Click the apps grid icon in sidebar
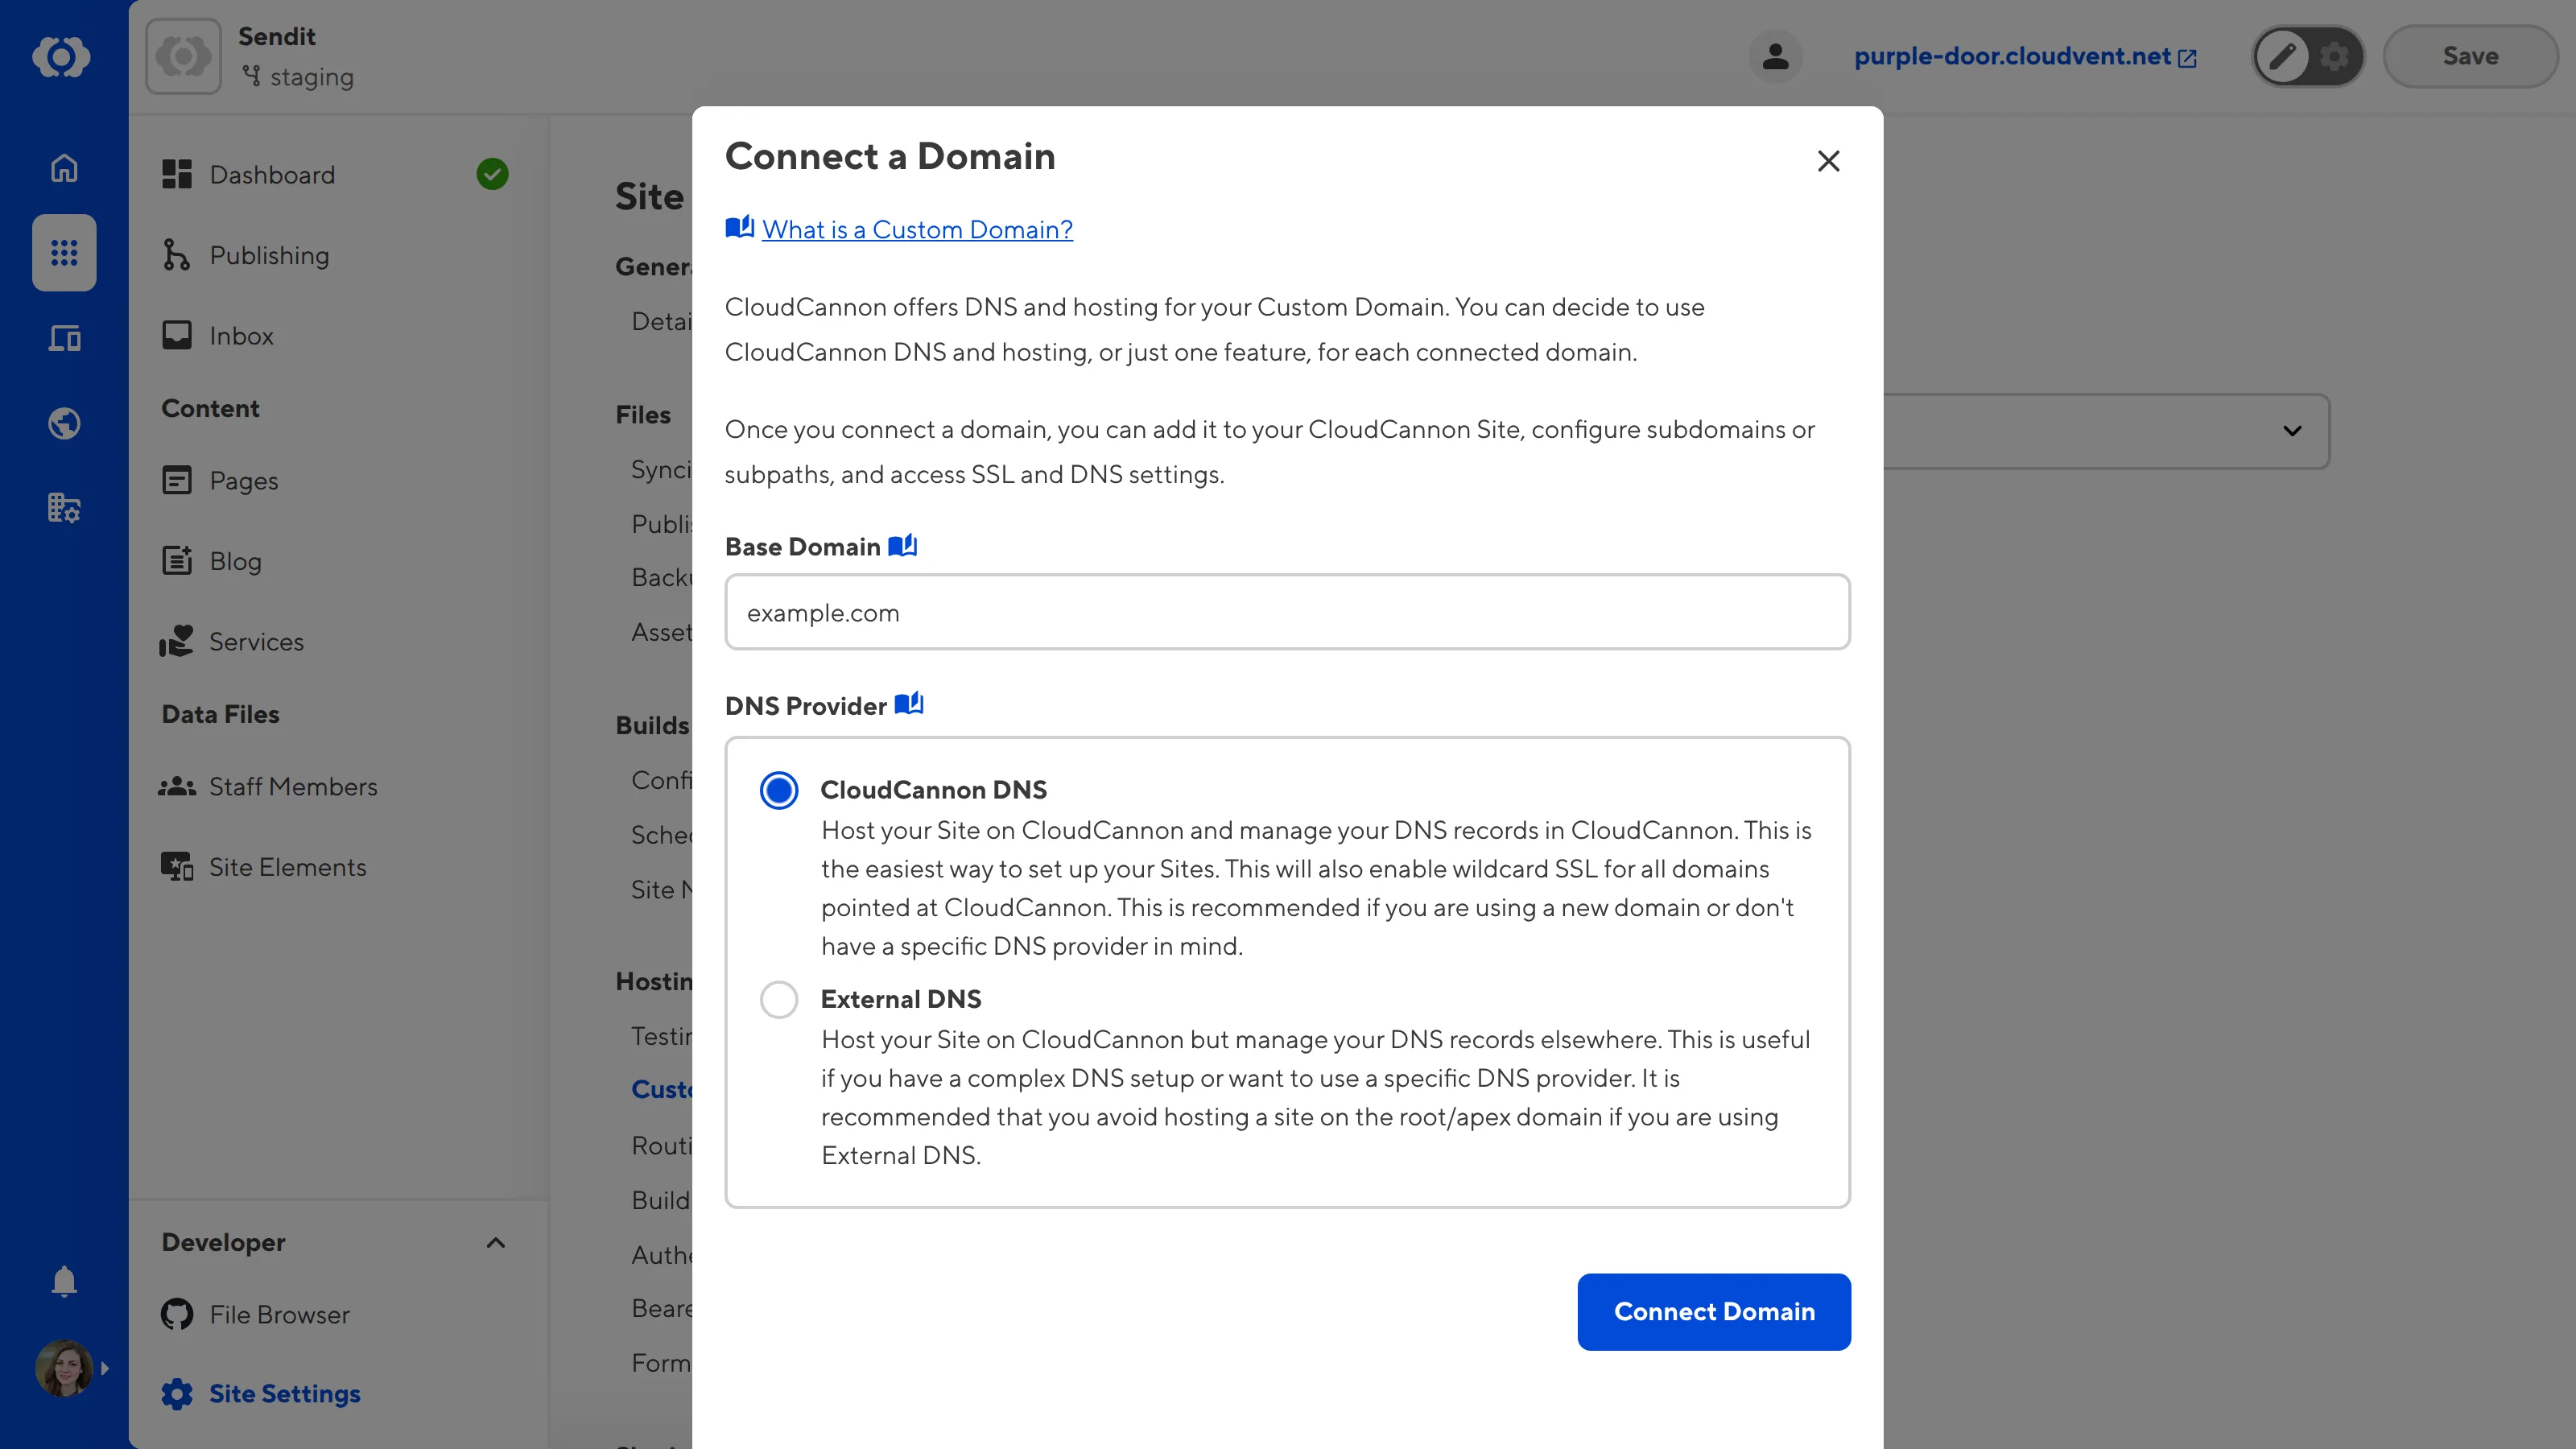Viewport: 2576px width, 1449px height. point(63,253)
